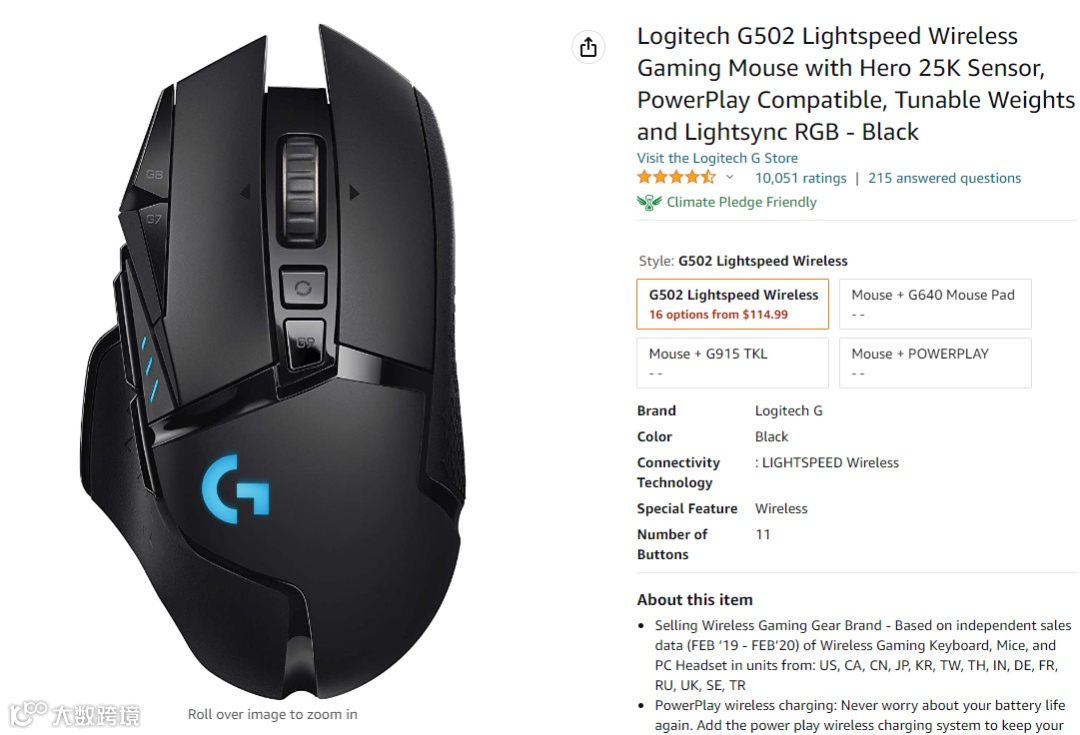Click the mouse scroll wheel in image
The image size is (1080, 735).
click(x=301, y=188)
